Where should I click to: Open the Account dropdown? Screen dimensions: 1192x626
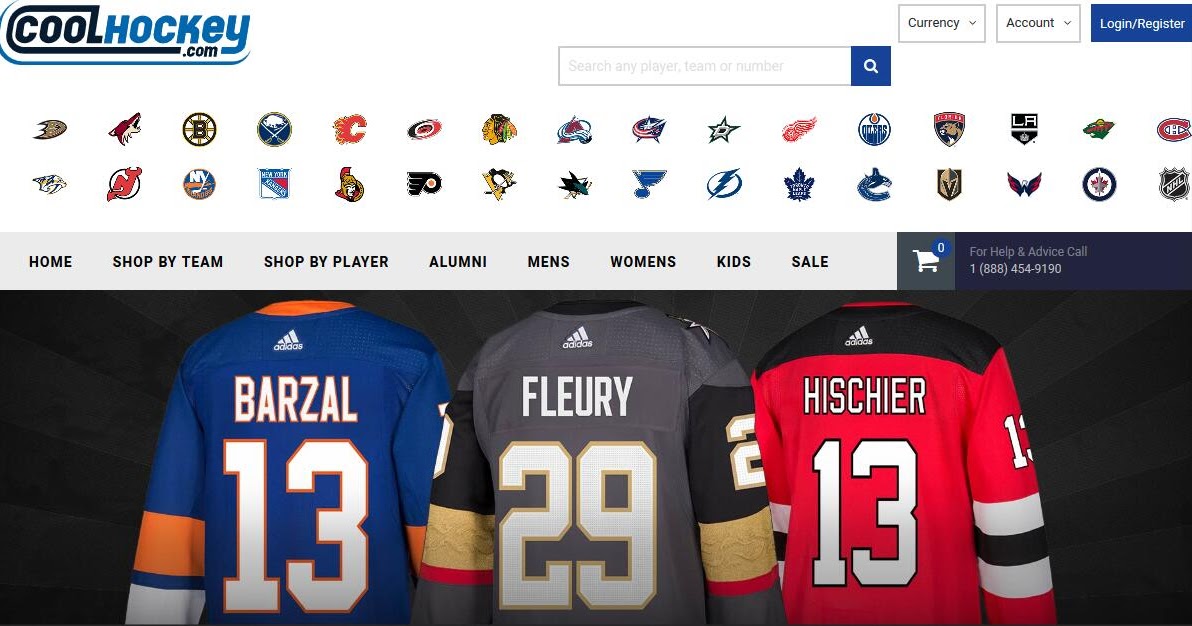click(x=1037, y=23)
